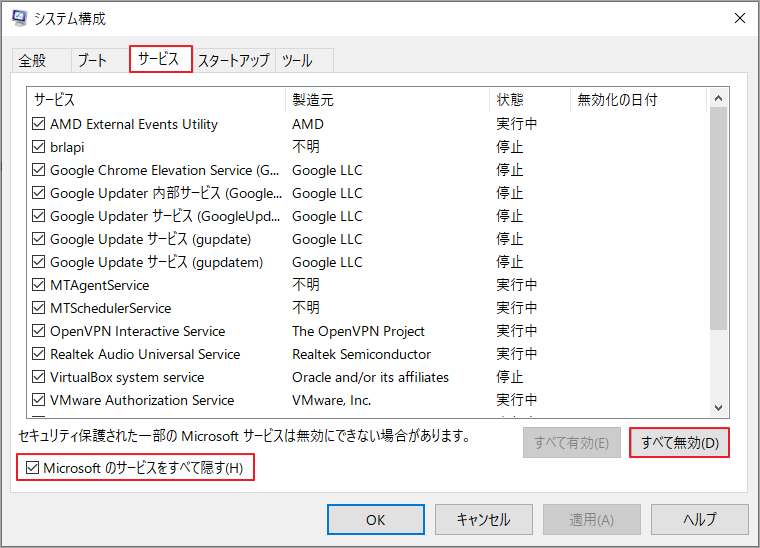Uncheck VirtualBox system service checkbox
The width and height of the screenshot is (760, 548).
(x=39, y=377)
